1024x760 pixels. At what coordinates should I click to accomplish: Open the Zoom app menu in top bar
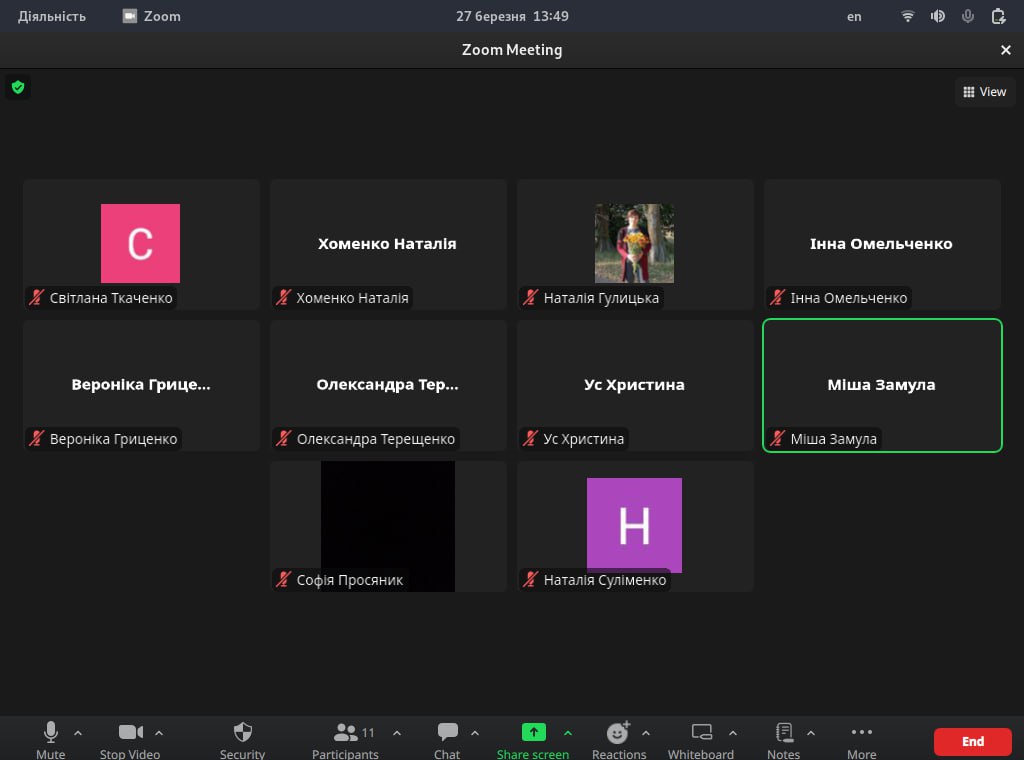point(152,16)
